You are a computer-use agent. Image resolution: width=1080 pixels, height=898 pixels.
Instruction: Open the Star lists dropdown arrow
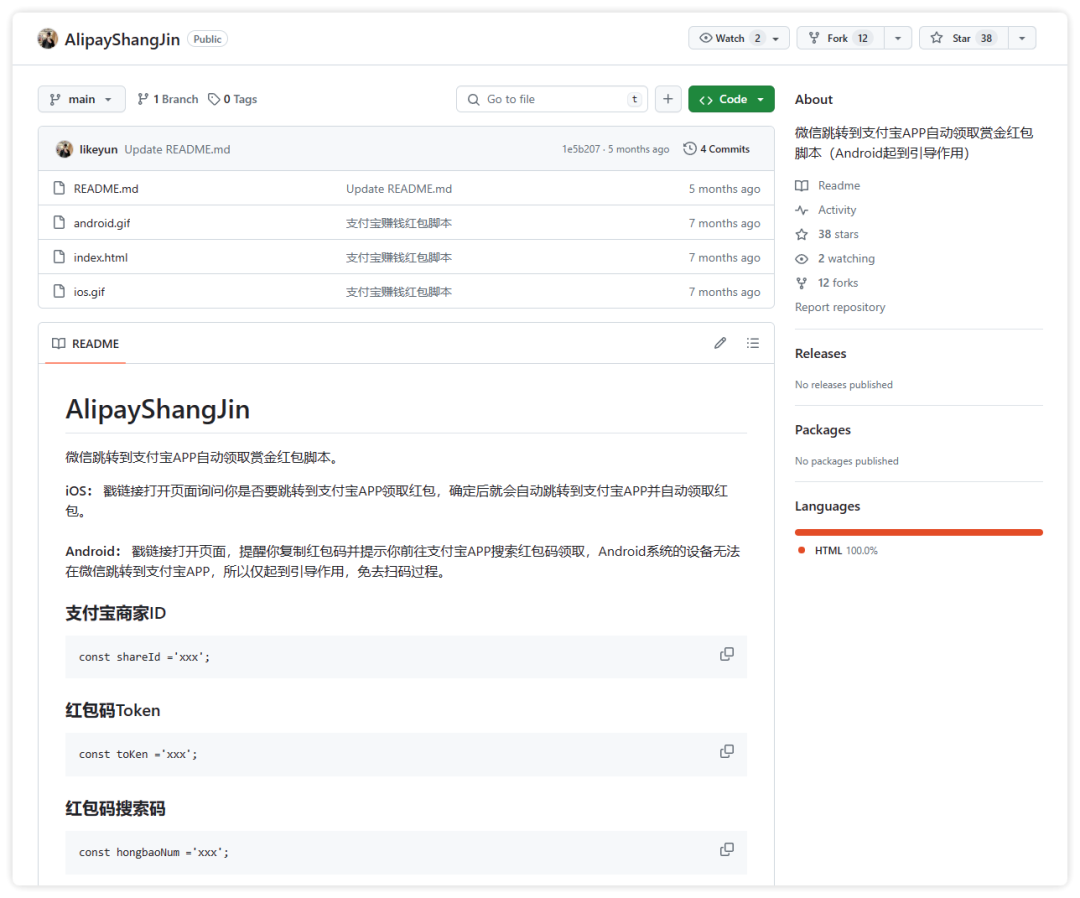1022,38
